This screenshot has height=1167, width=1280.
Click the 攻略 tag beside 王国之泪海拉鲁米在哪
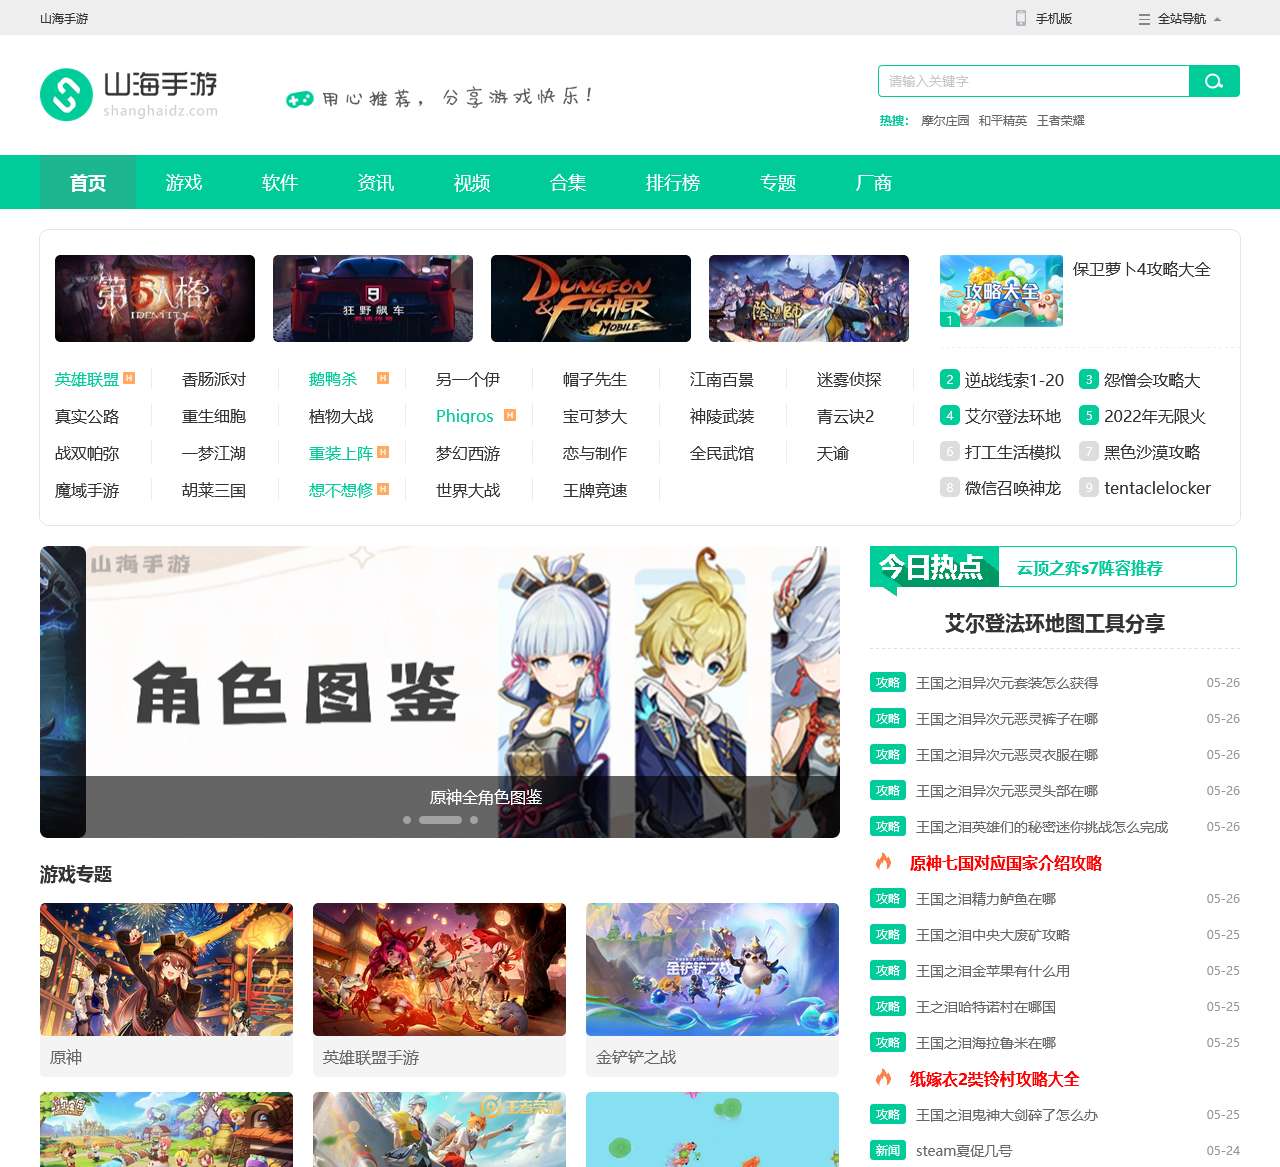(888, 1043)
